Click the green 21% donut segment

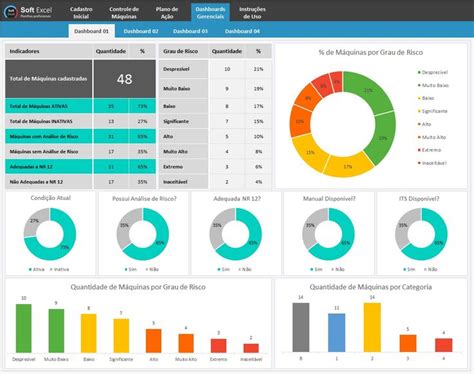pos(368,90)
